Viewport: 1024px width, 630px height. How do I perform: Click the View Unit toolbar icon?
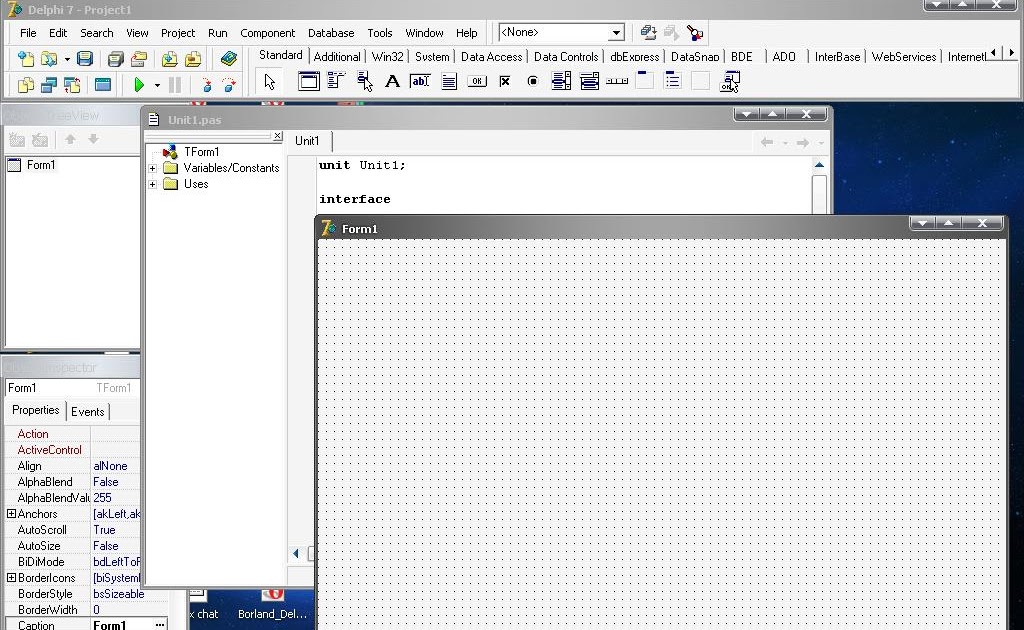pos(25,85)
